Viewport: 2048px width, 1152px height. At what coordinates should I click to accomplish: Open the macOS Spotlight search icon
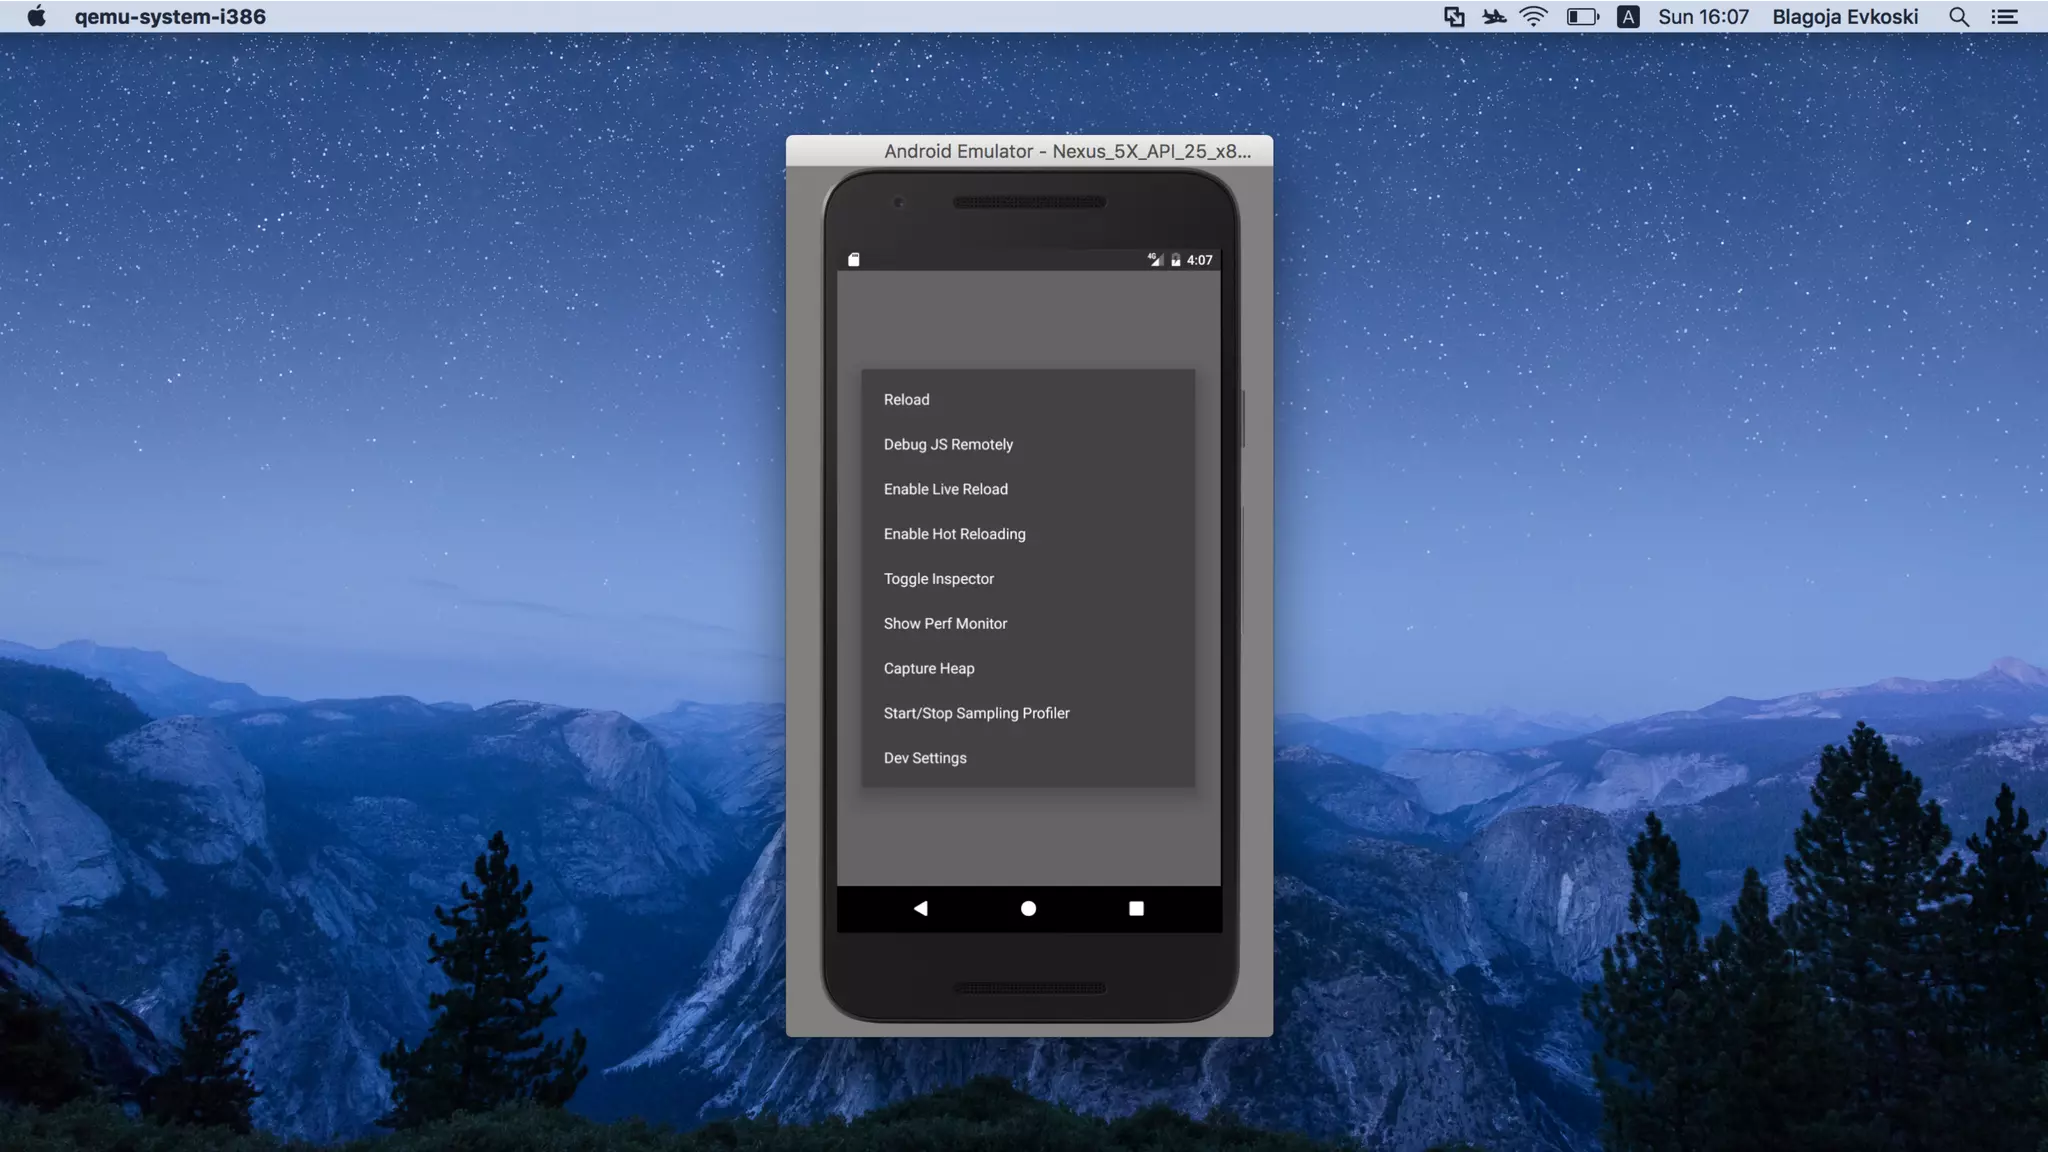point(1959,17)
